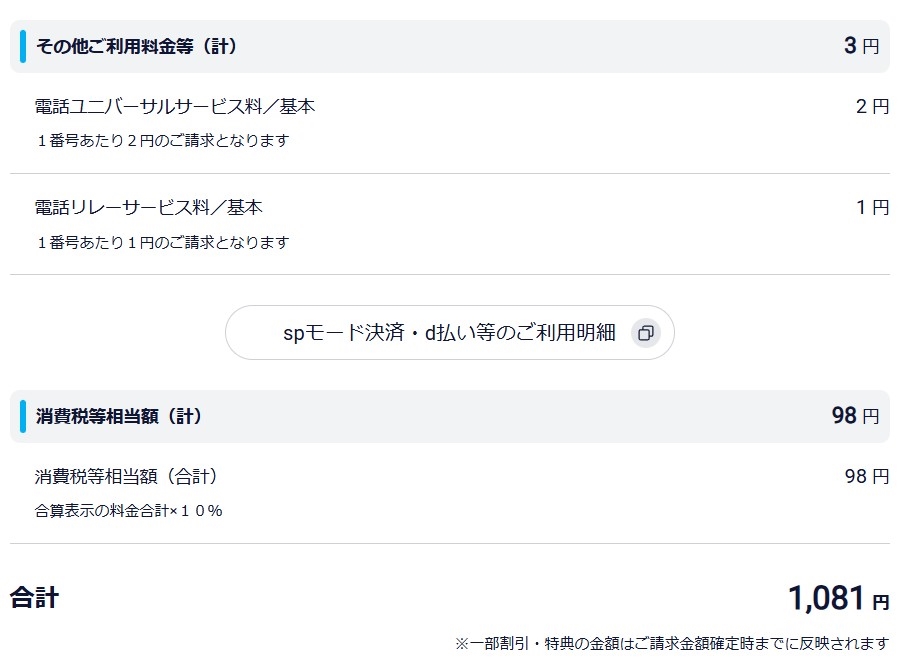Click the note １番号あたり１円のご請求となります
Screen dimensions: 921x667
[x=162, y=243]
